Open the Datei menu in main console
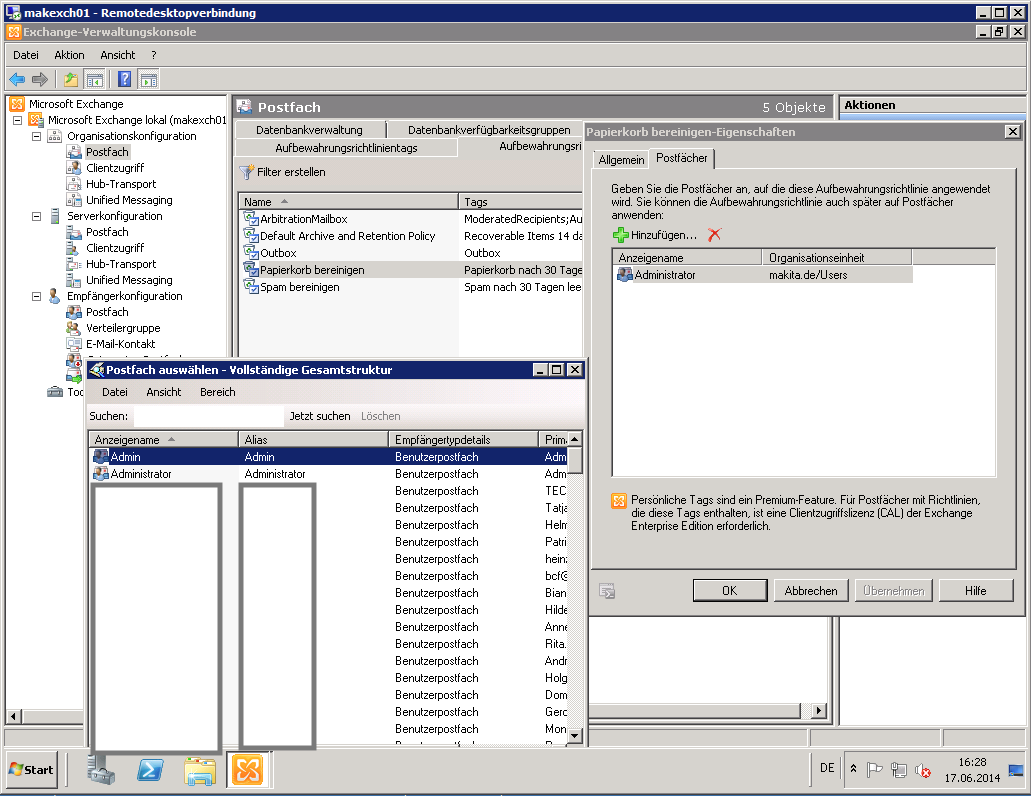1031x796 pixels. pos(26,55)
